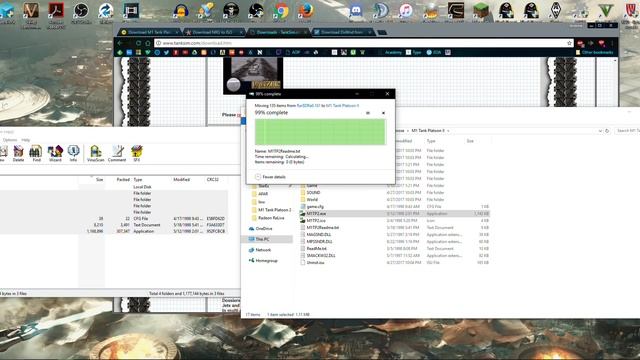Collapse dialog with Fewer details
Screen dimensions: 640x360
pos(270,177)
